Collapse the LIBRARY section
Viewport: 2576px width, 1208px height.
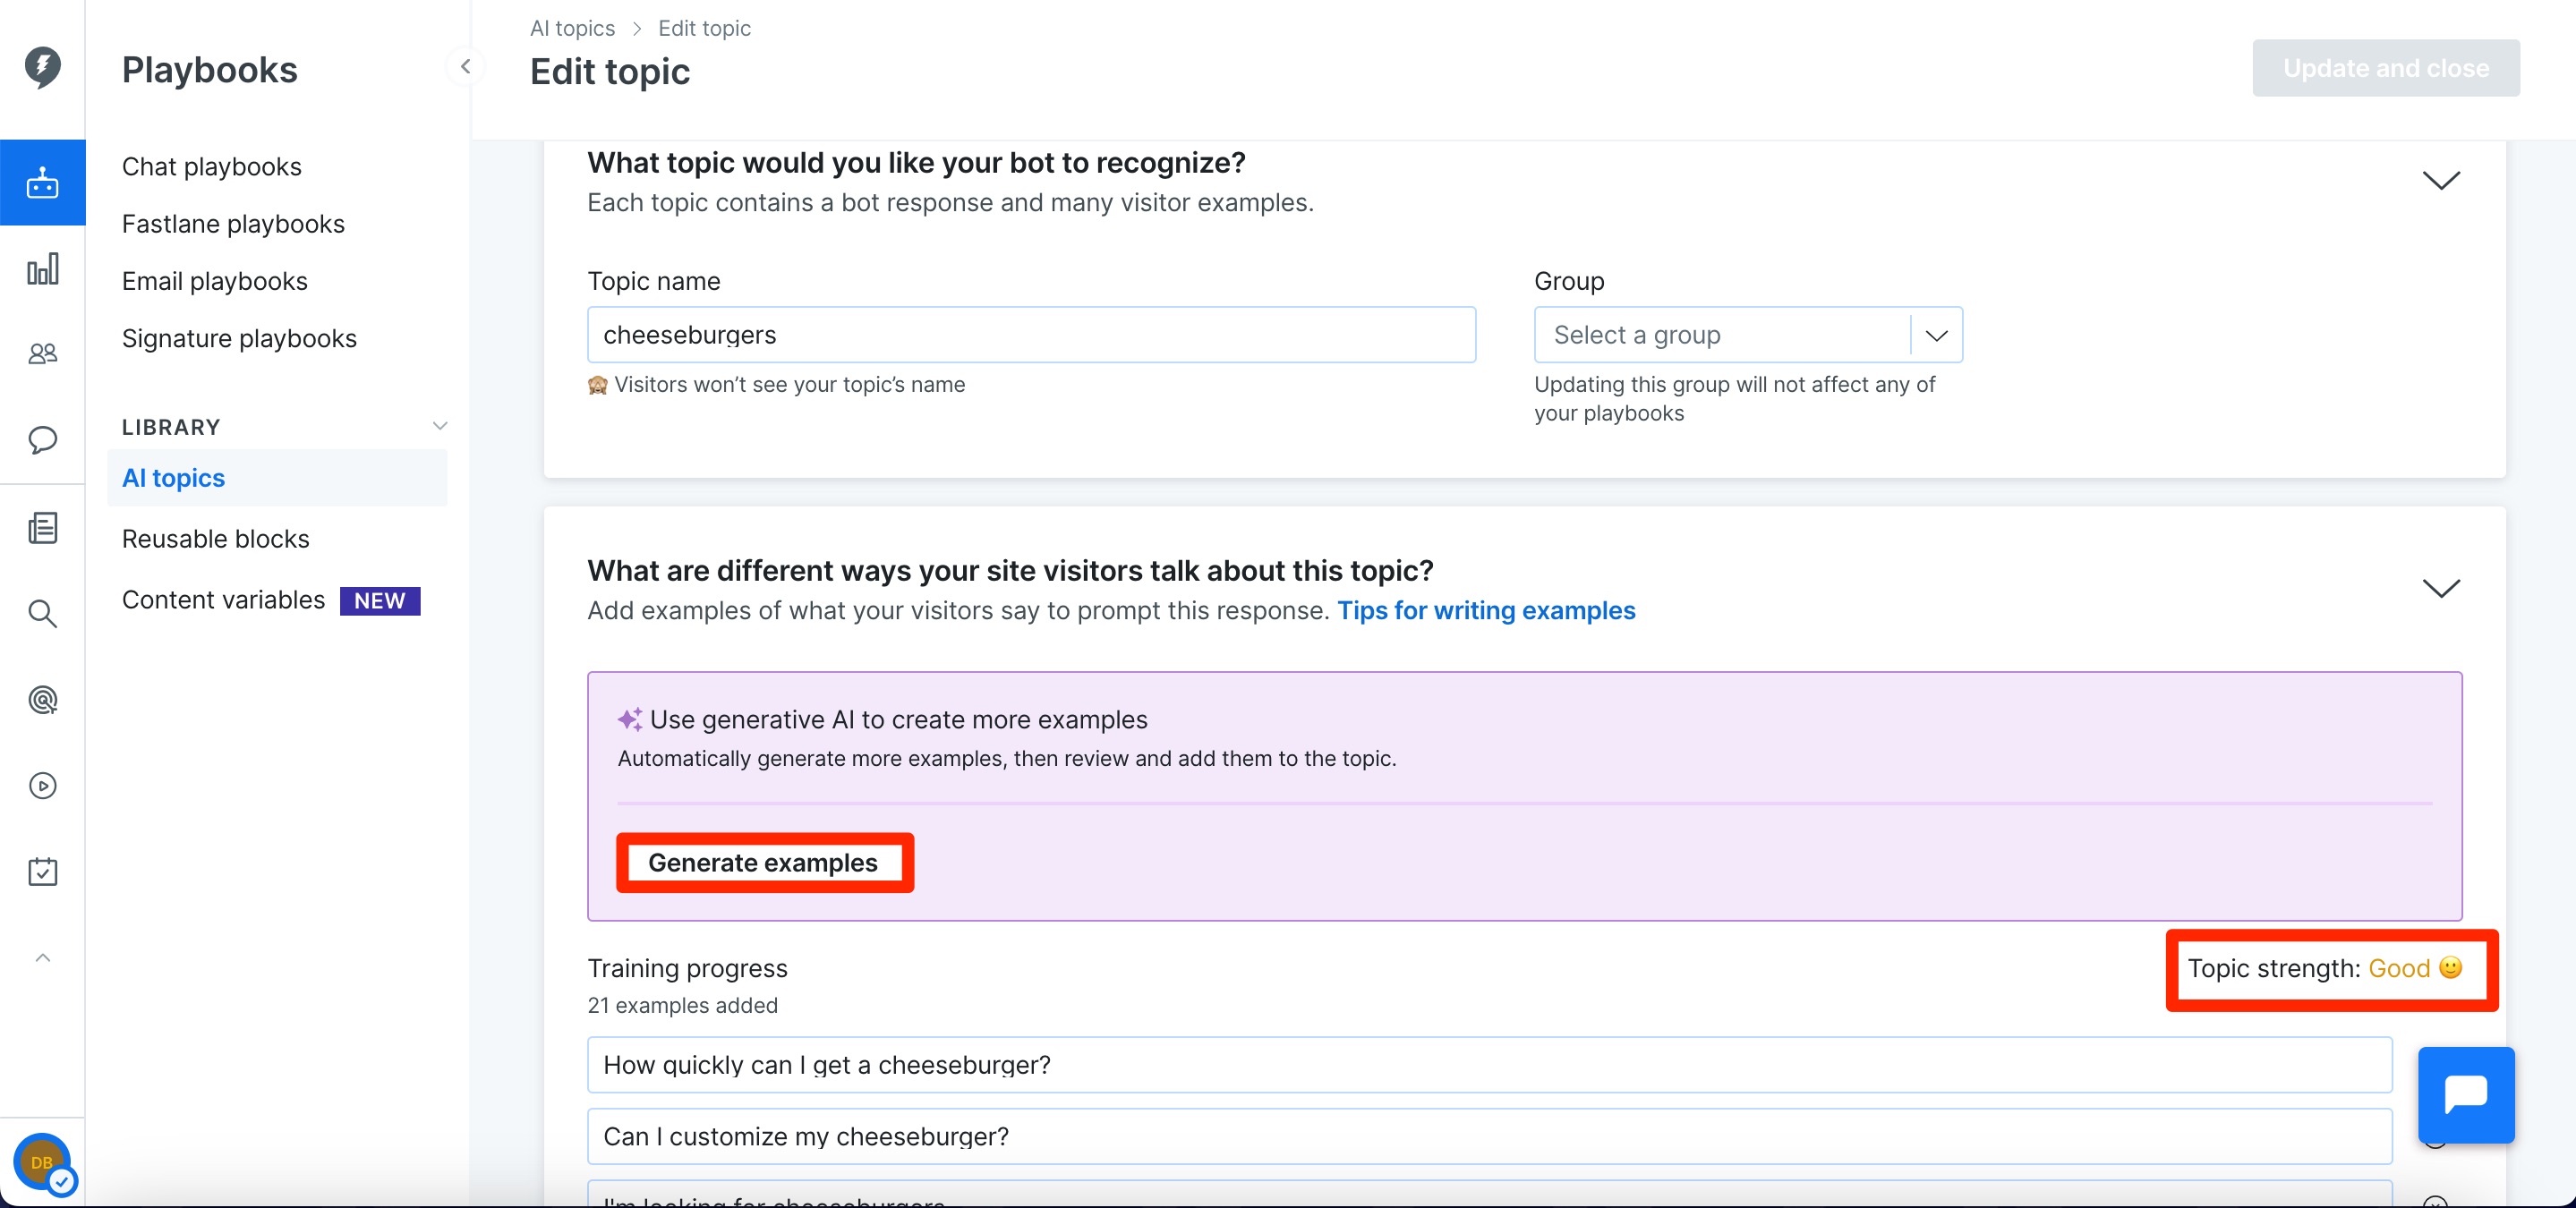439,426
